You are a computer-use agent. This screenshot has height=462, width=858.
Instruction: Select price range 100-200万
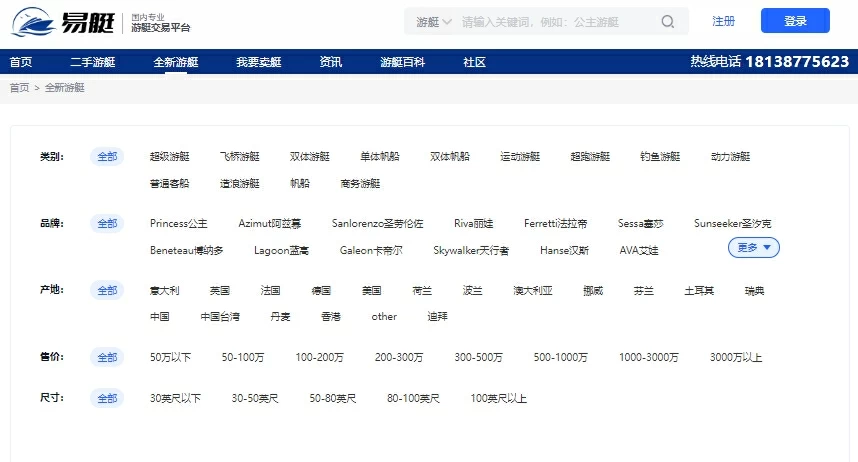click(320, 357)
